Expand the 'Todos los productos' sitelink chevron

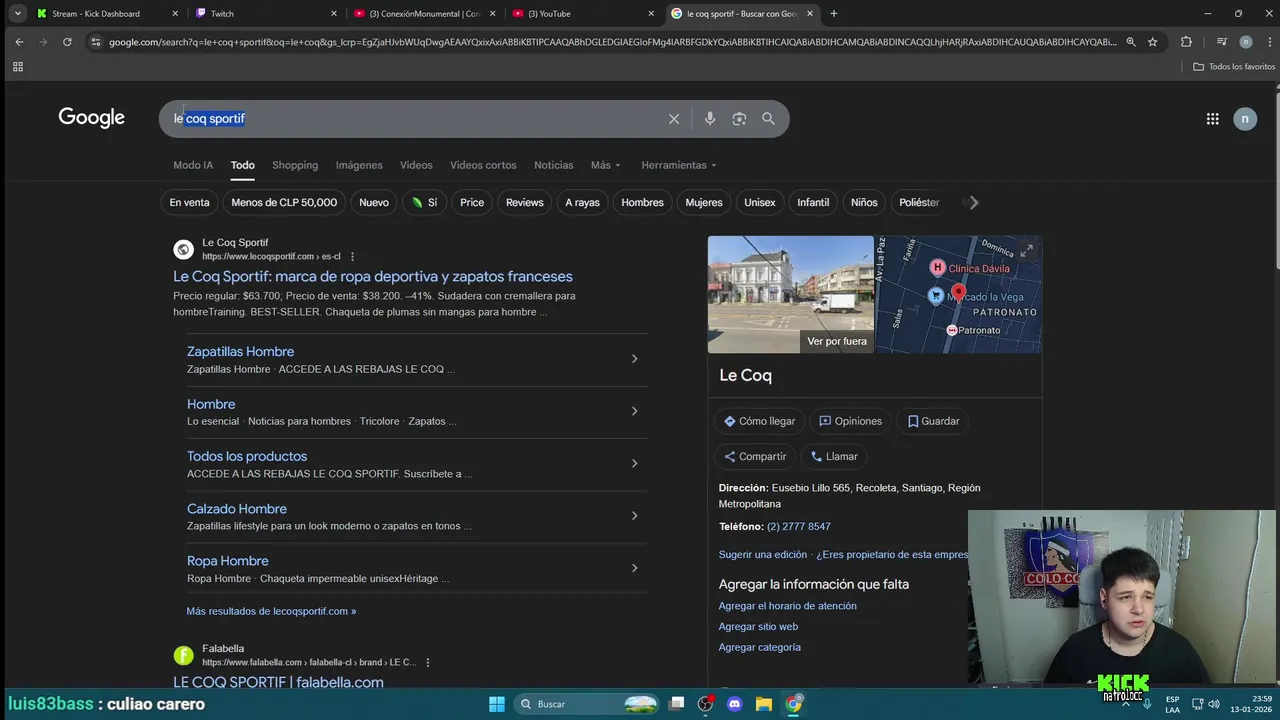pos(634,463)
